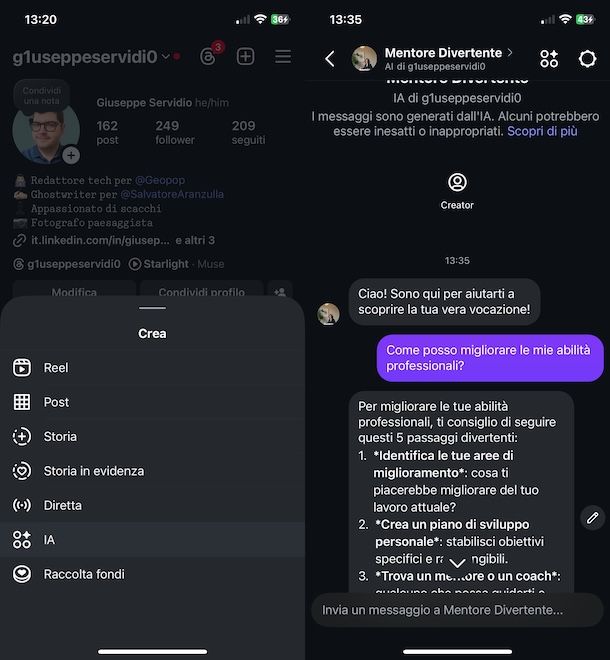Screen dimensions: 610x660
Task: Open the hamburger menu icon
Action: (283, 56)
